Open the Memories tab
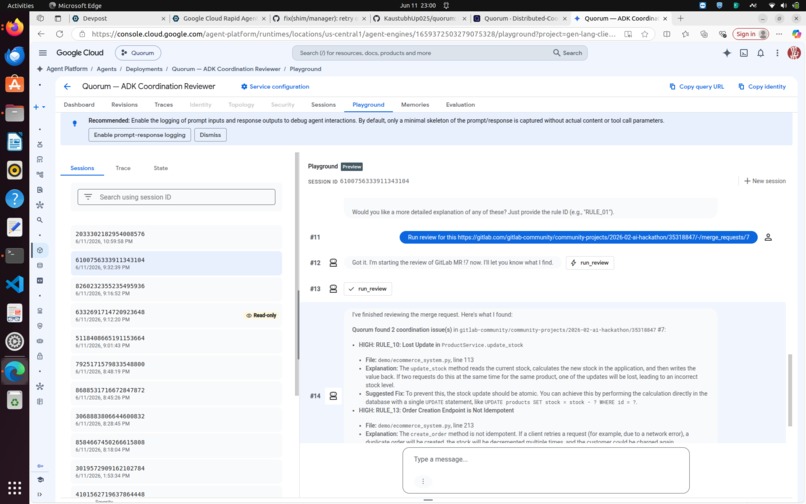 point(415,104)
